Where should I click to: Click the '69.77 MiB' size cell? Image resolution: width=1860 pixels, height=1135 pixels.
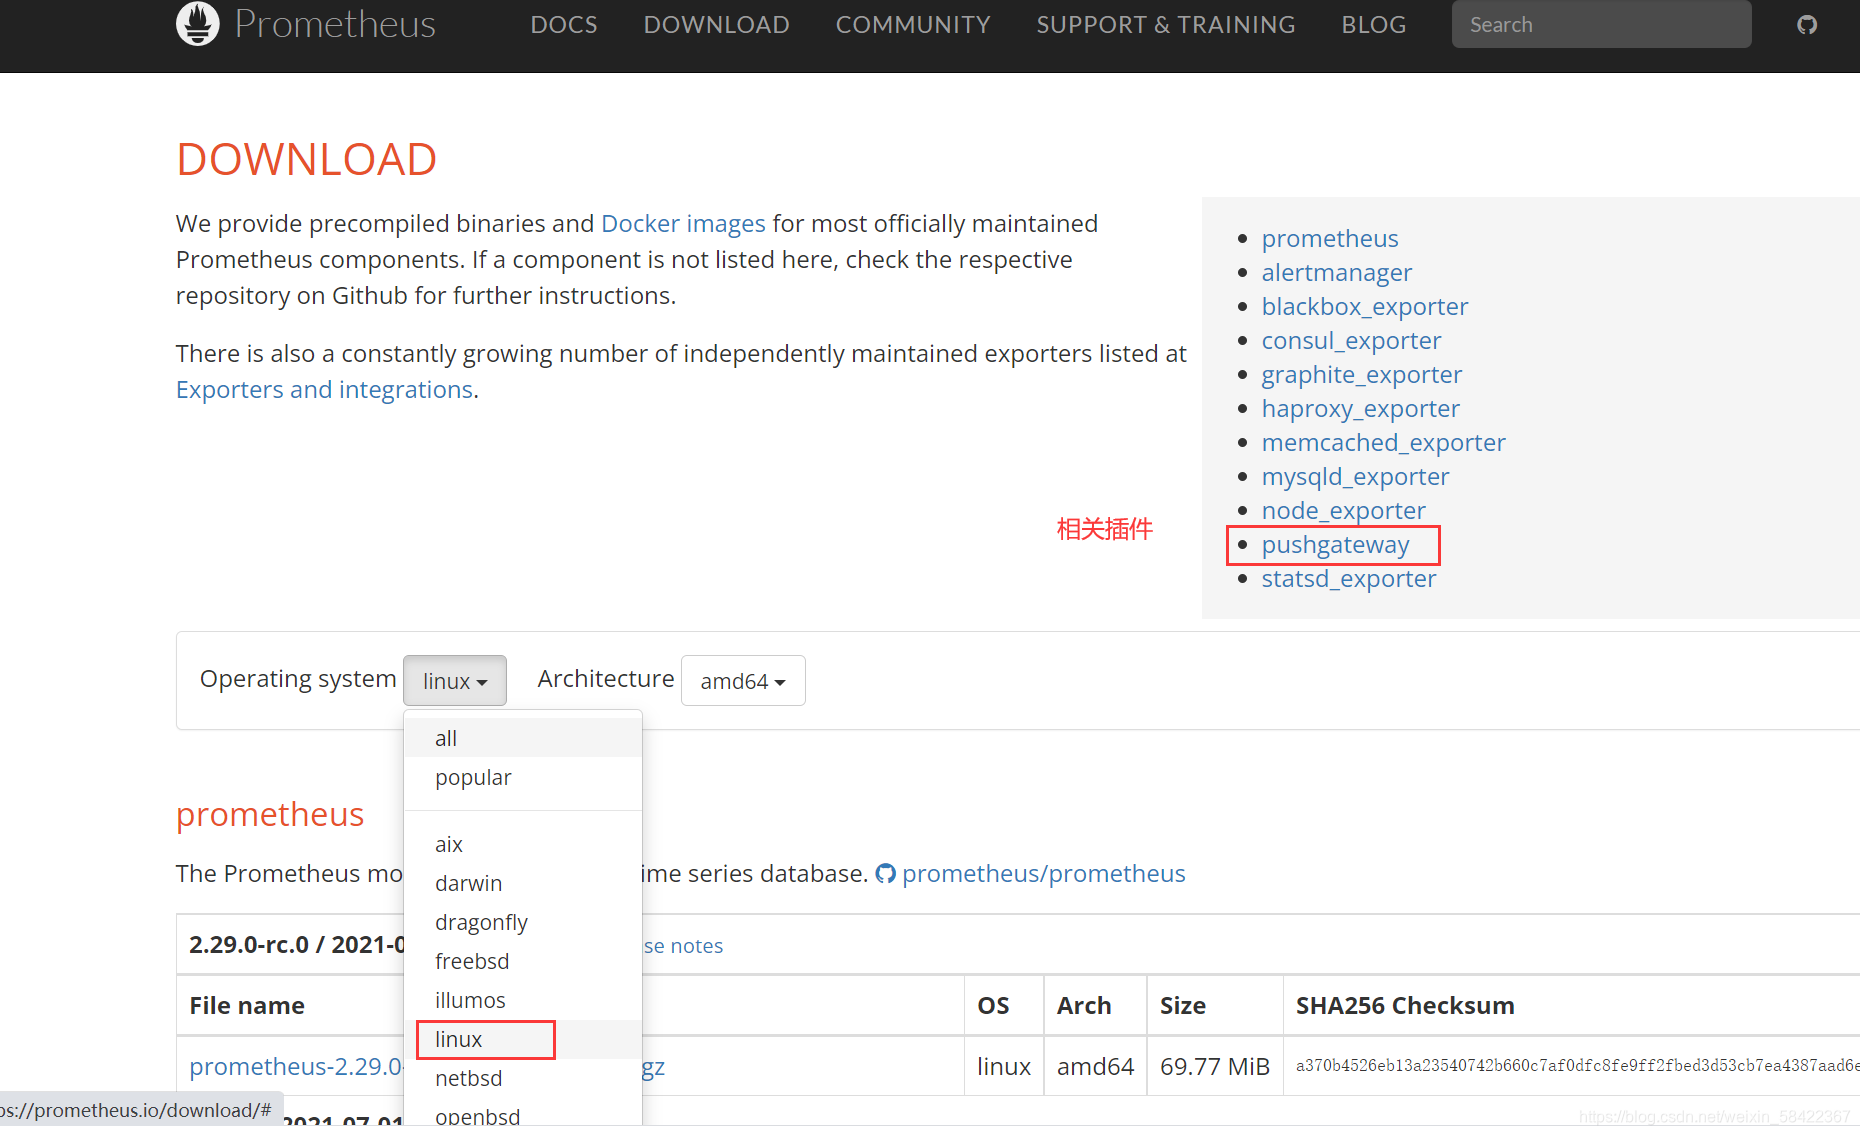1215,1067
